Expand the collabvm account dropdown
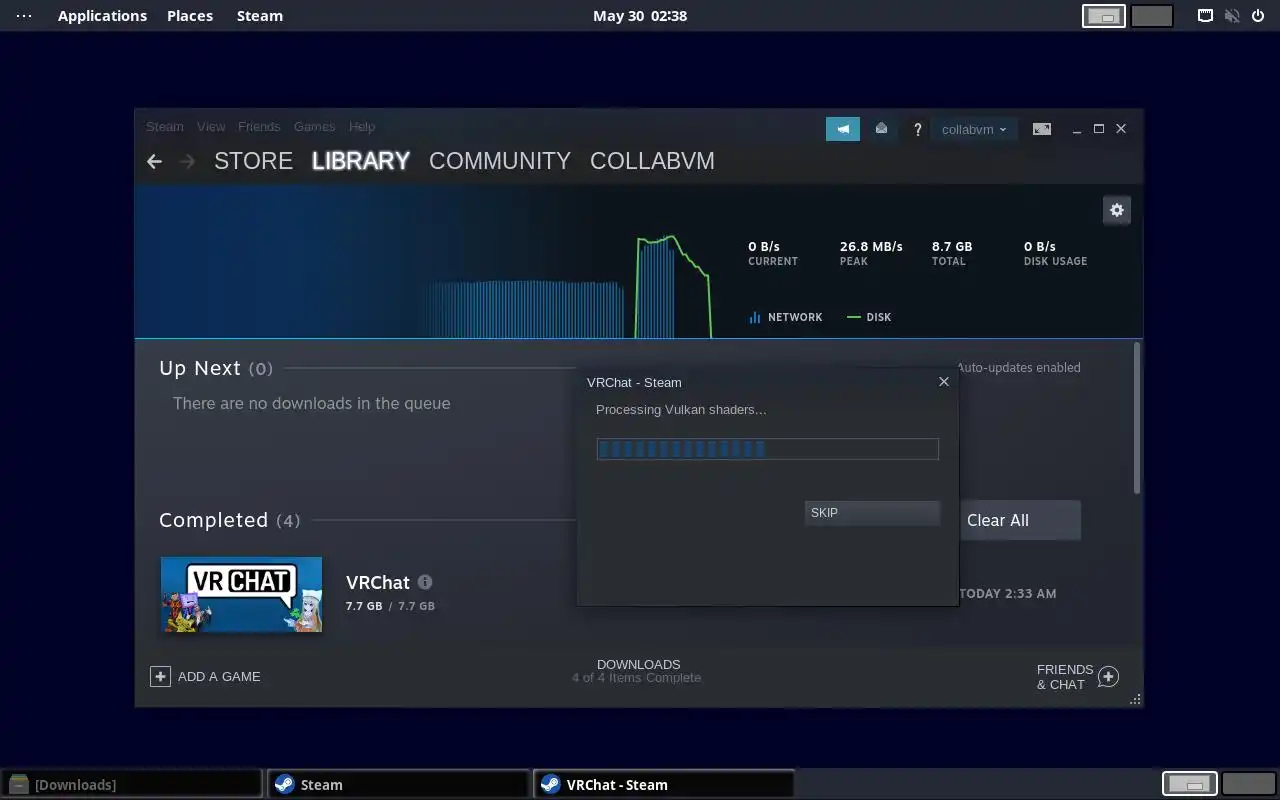Viewport: 1280px width, 800px height. point(974,129)
